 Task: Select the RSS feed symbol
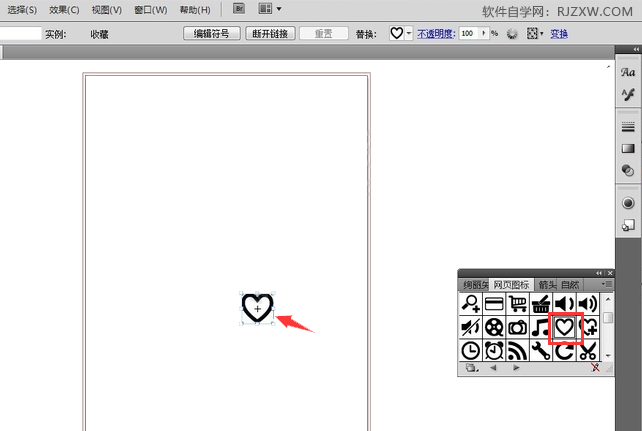[x=518, y=350]
